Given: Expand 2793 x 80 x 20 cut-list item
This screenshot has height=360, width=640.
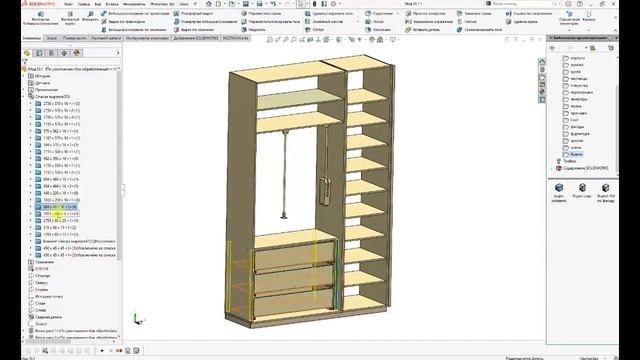Looking at the screenshot, I should coord(31,220).
